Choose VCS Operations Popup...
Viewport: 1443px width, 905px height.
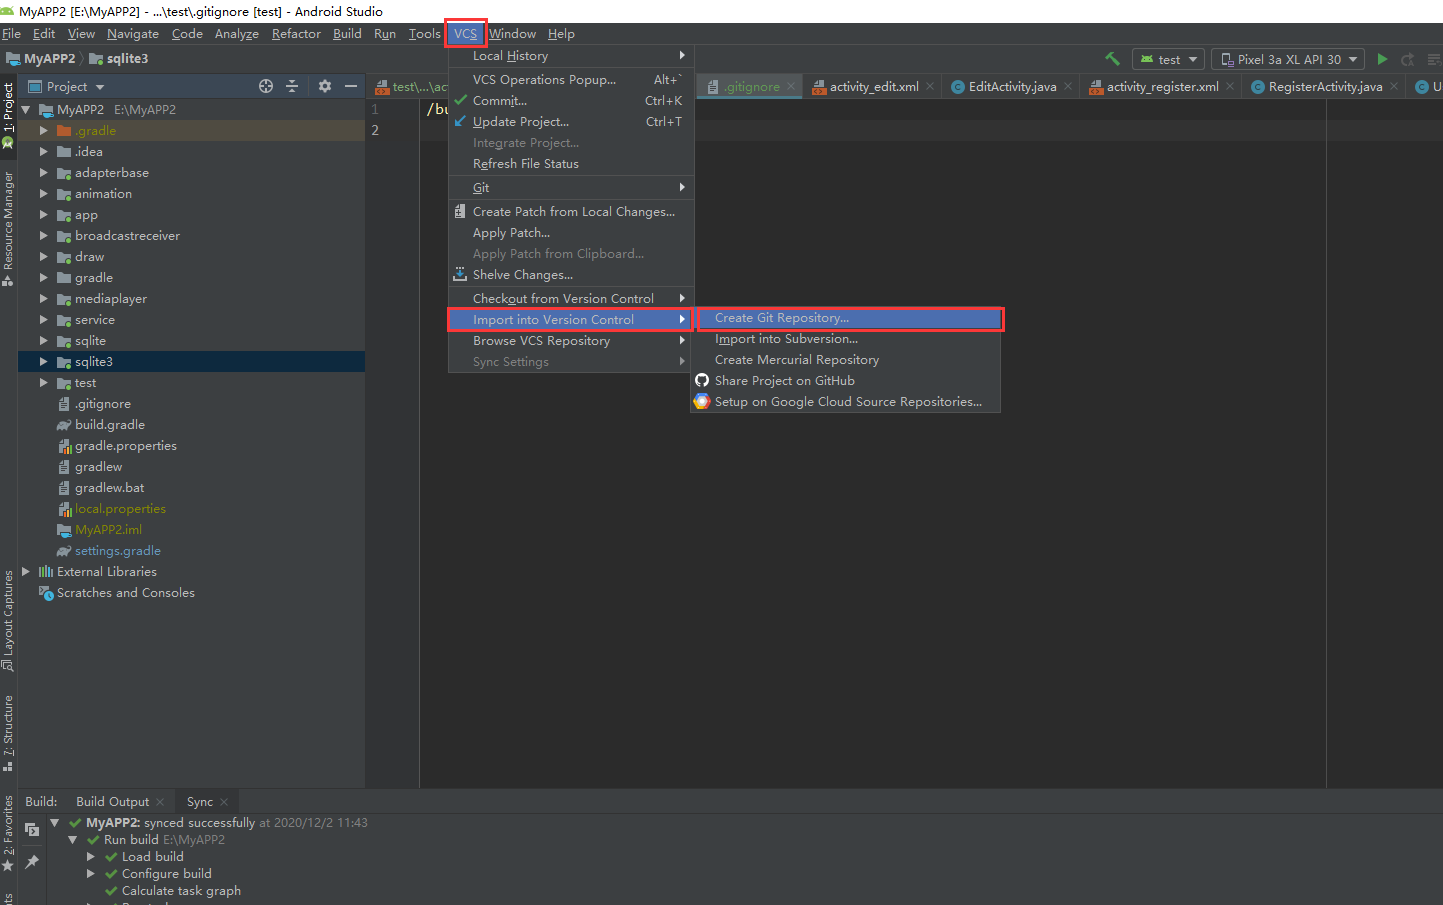click(x=570, y=79)
